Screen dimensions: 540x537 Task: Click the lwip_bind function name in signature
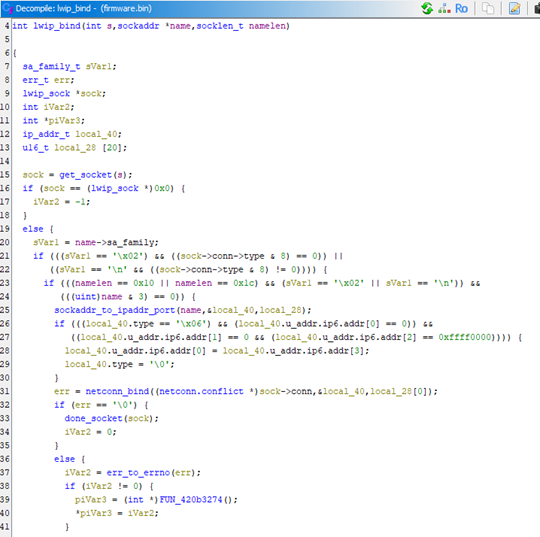coord(57,26)
